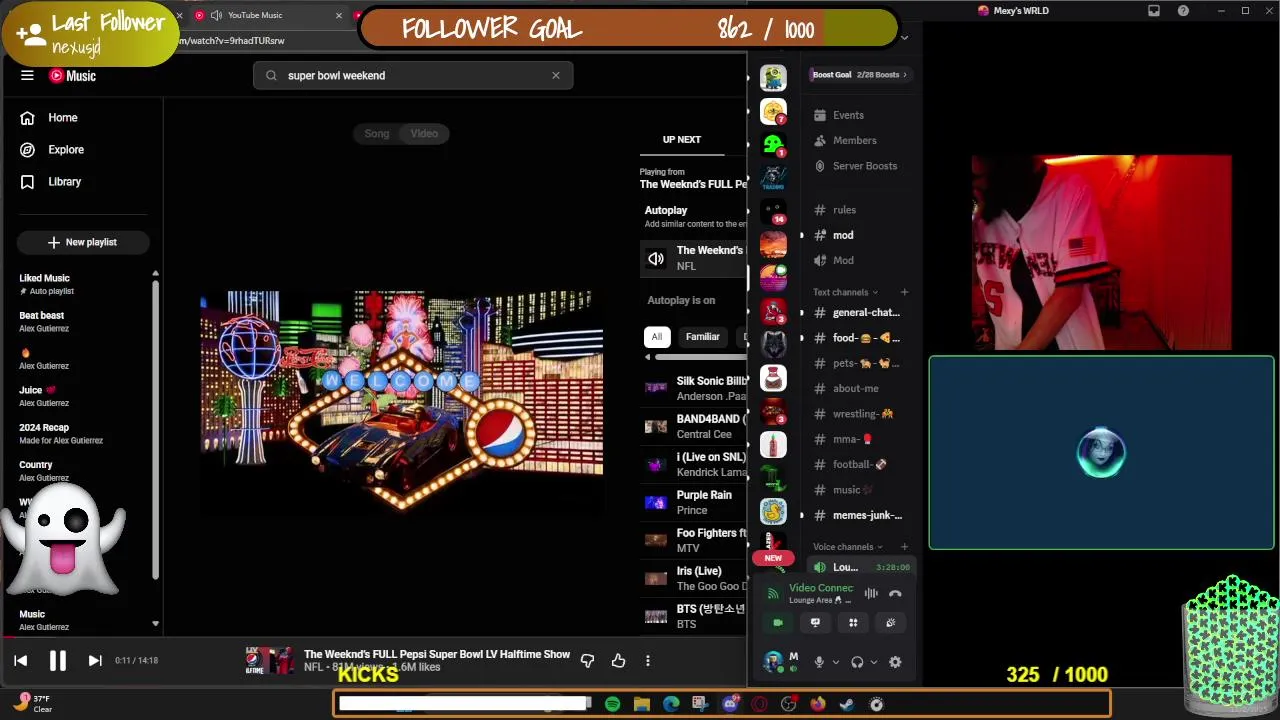Screen dimensions: 1280x720
Task: Create a new voice channel with plus
Action: click(904, 547)
